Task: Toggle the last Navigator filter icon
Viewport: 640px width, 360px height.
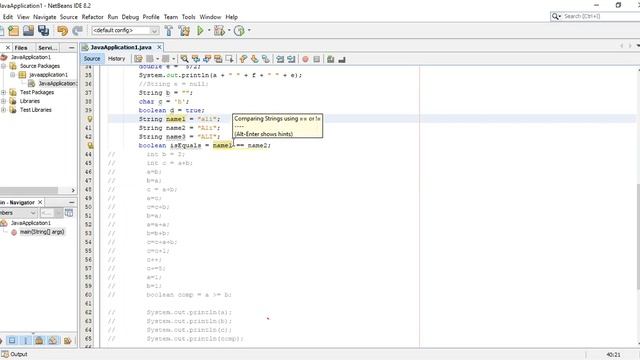Action: pos(67,340)
